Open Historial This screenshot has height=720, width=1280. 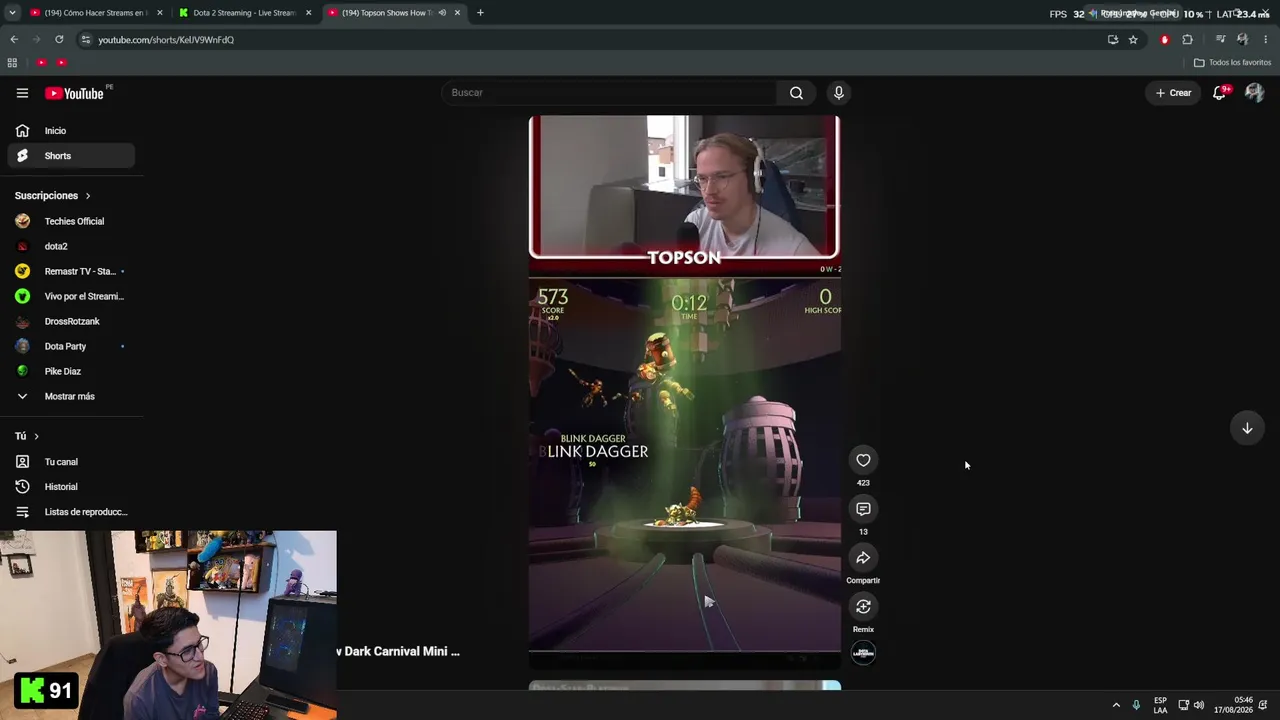(x=71, y=487)
